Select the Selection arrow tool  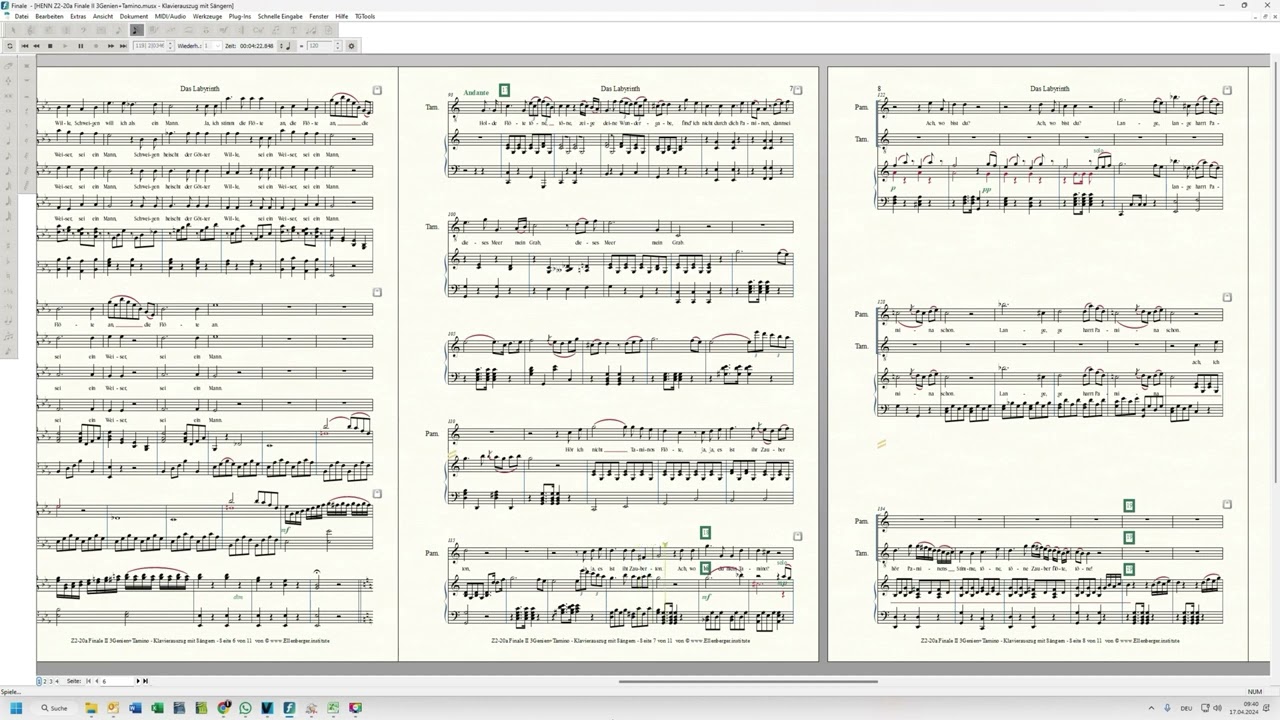click(x=13, y=30)
